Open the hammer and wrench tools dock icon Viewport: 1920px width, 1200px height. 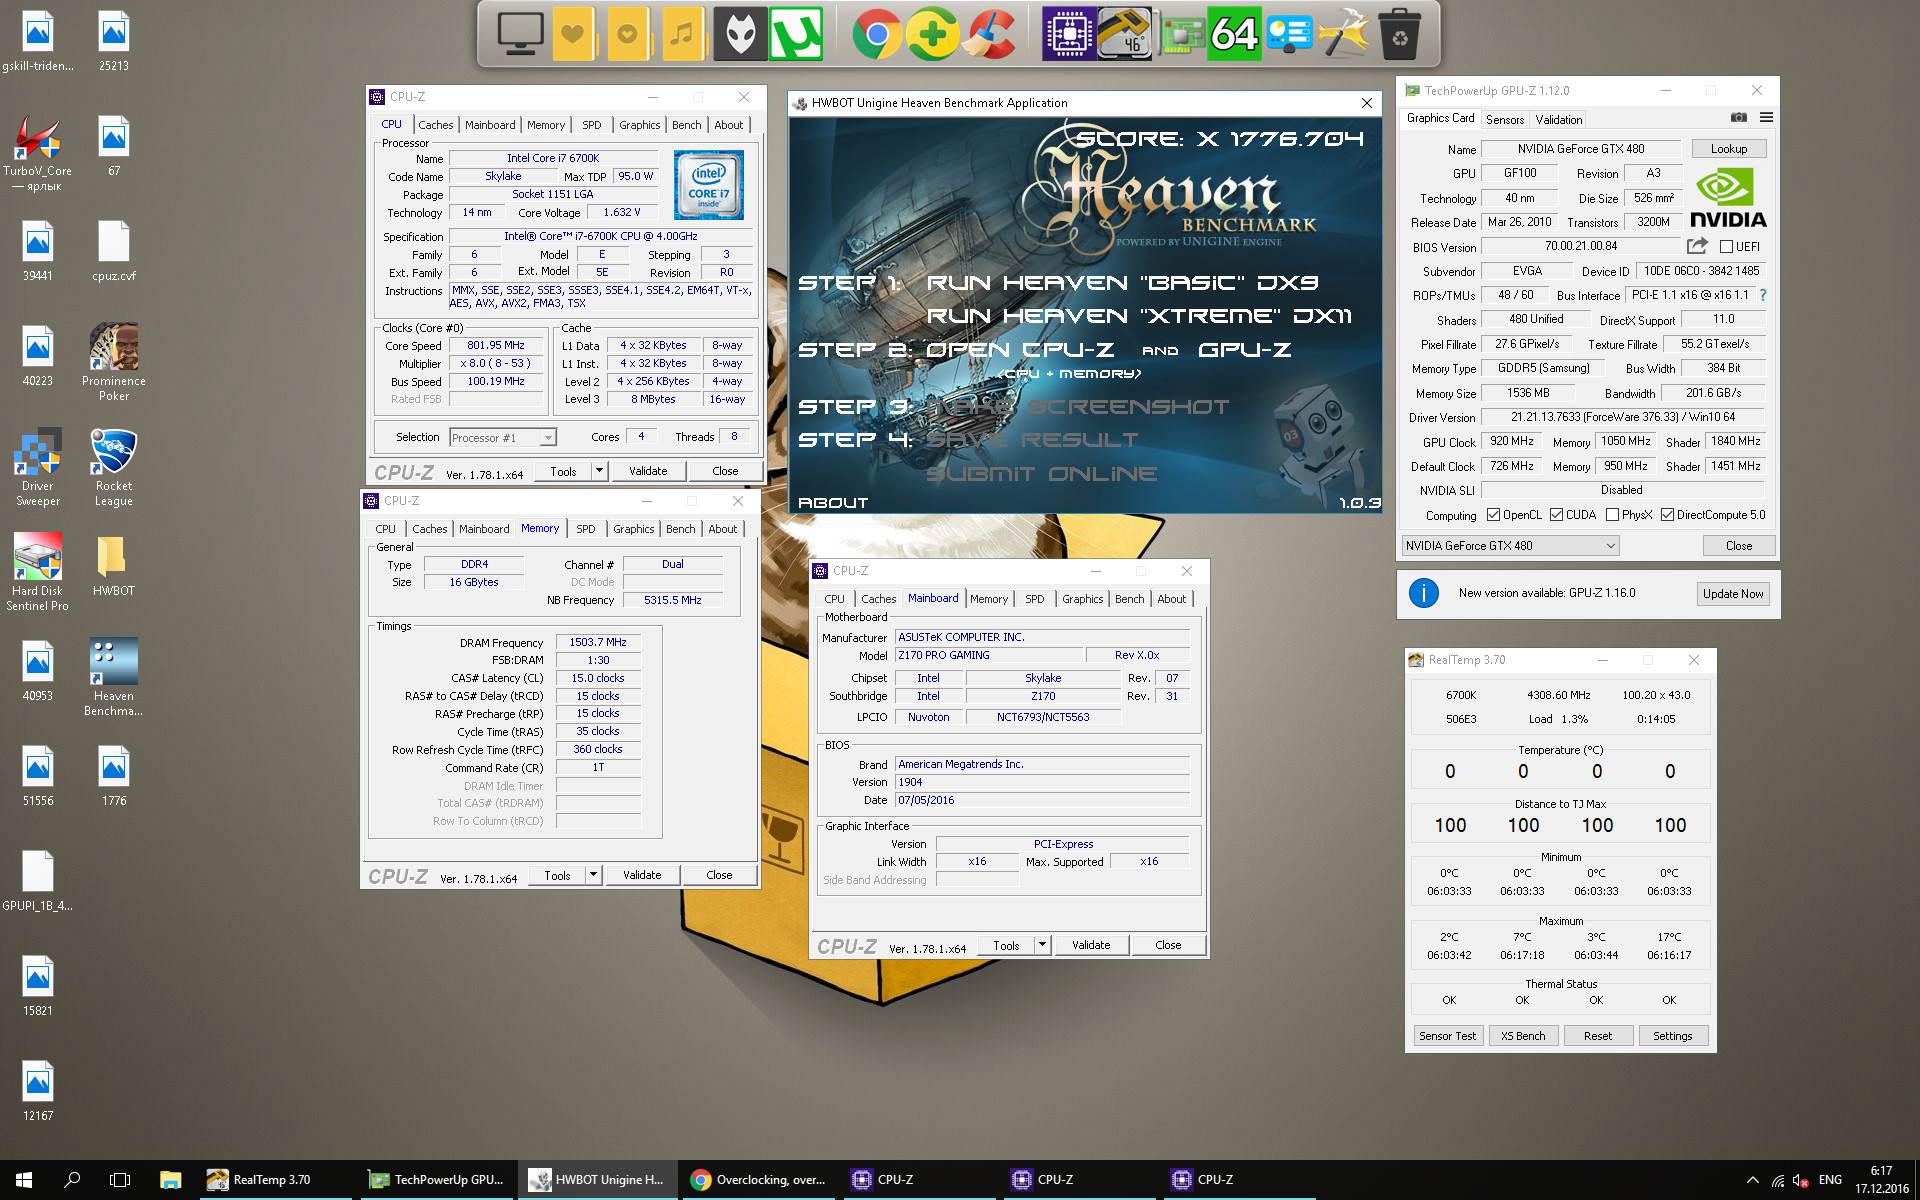(1344, 34)
